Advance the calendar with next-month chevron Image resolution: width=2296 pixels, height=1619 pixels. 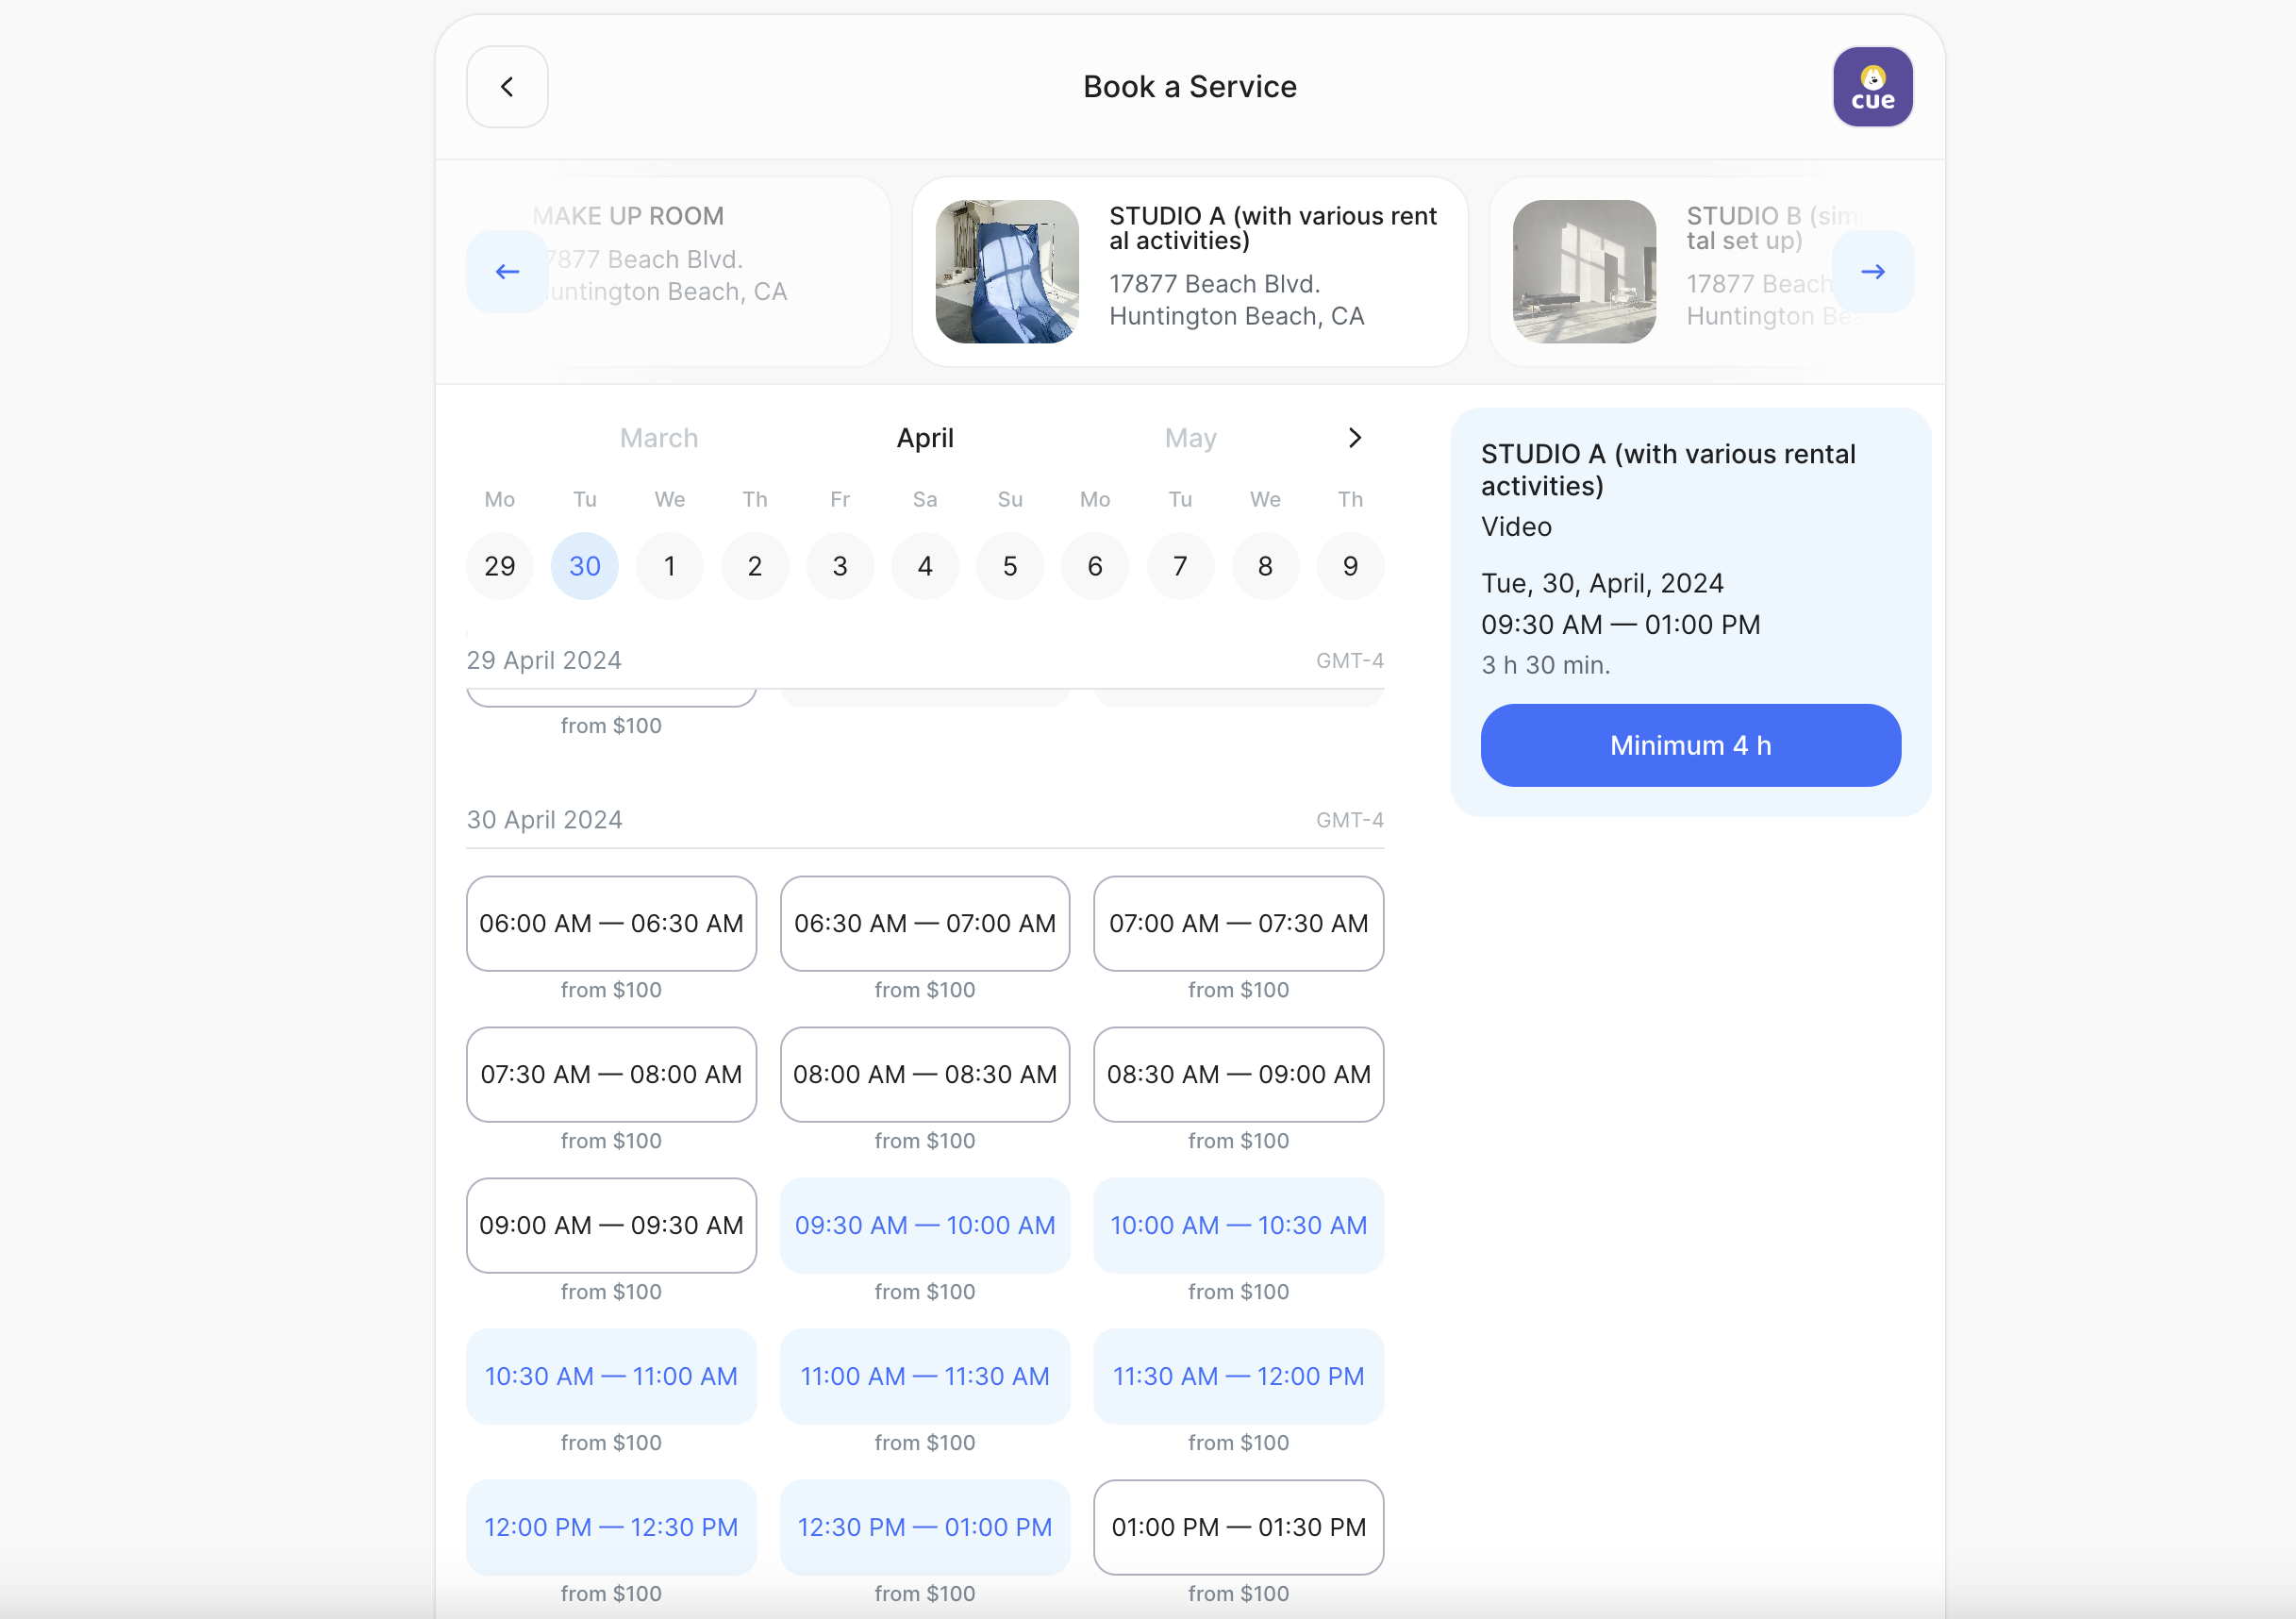click(1354, 438)
